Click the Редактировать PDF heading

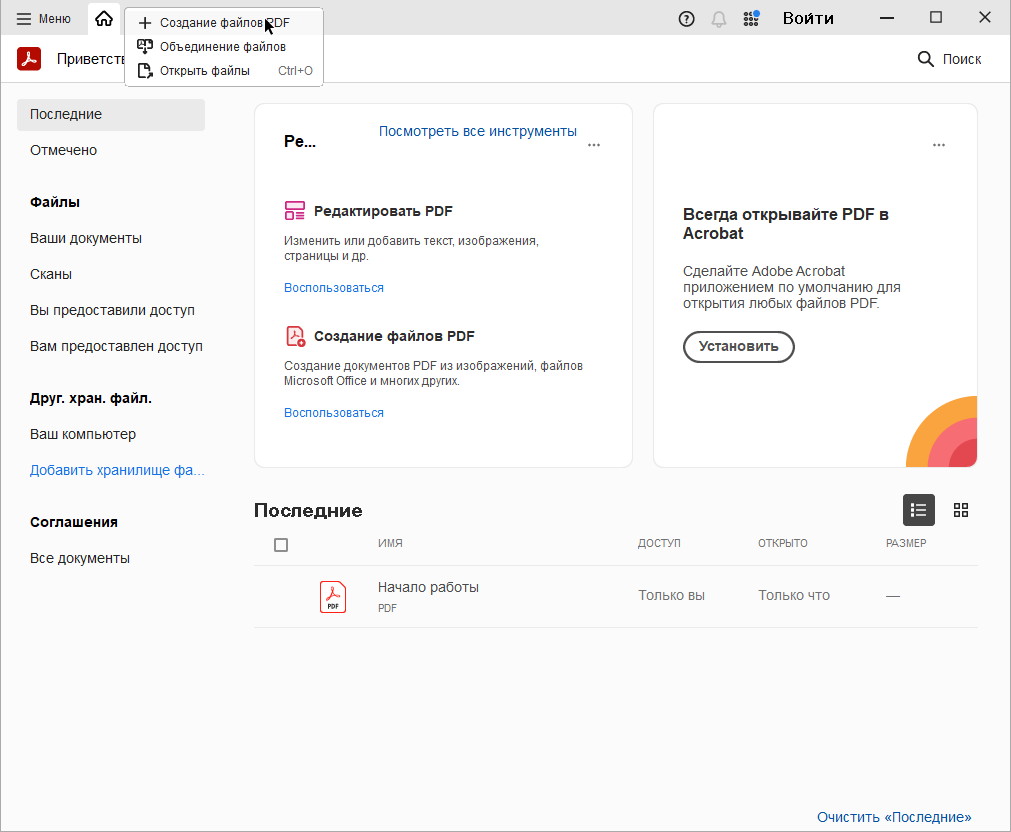pyautogui.click(x=384, y=212)
